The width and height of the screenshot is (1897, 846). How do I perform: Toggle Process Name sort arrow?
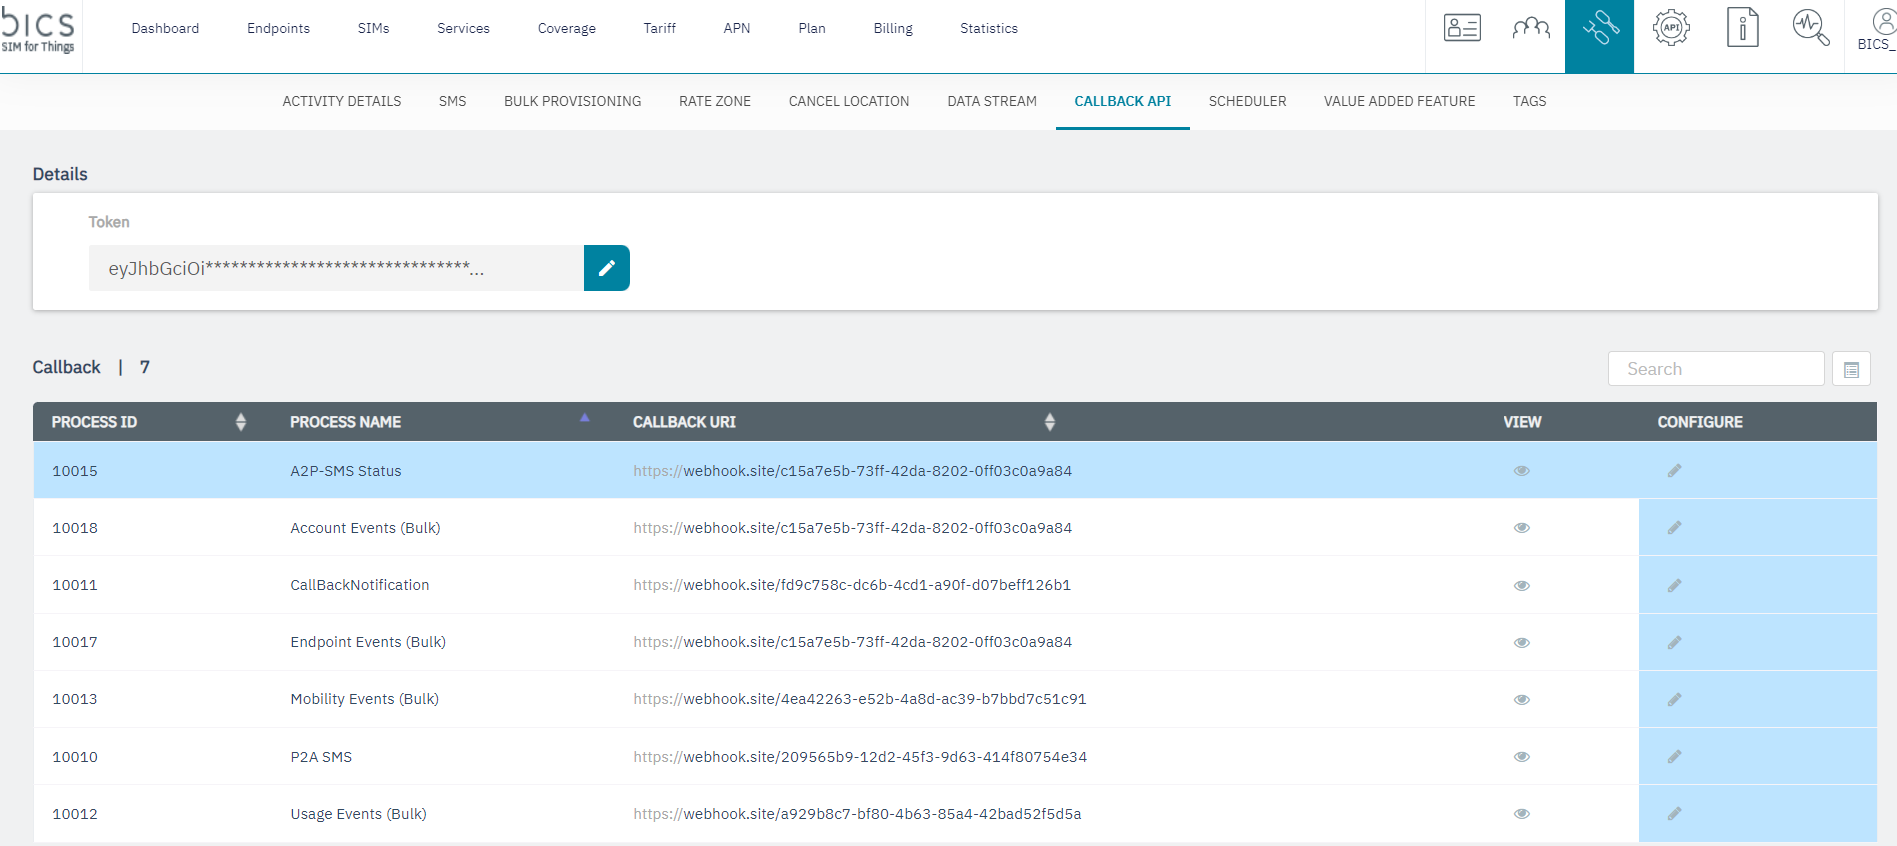[585, 418]
